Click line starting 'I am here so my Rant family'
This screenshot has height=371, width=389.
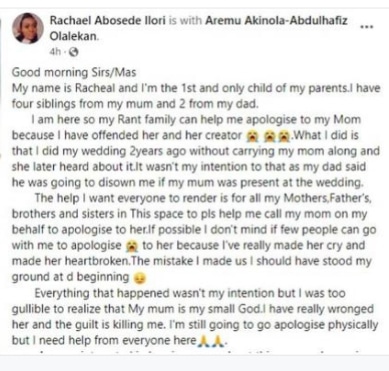click(x=196, y=120)
